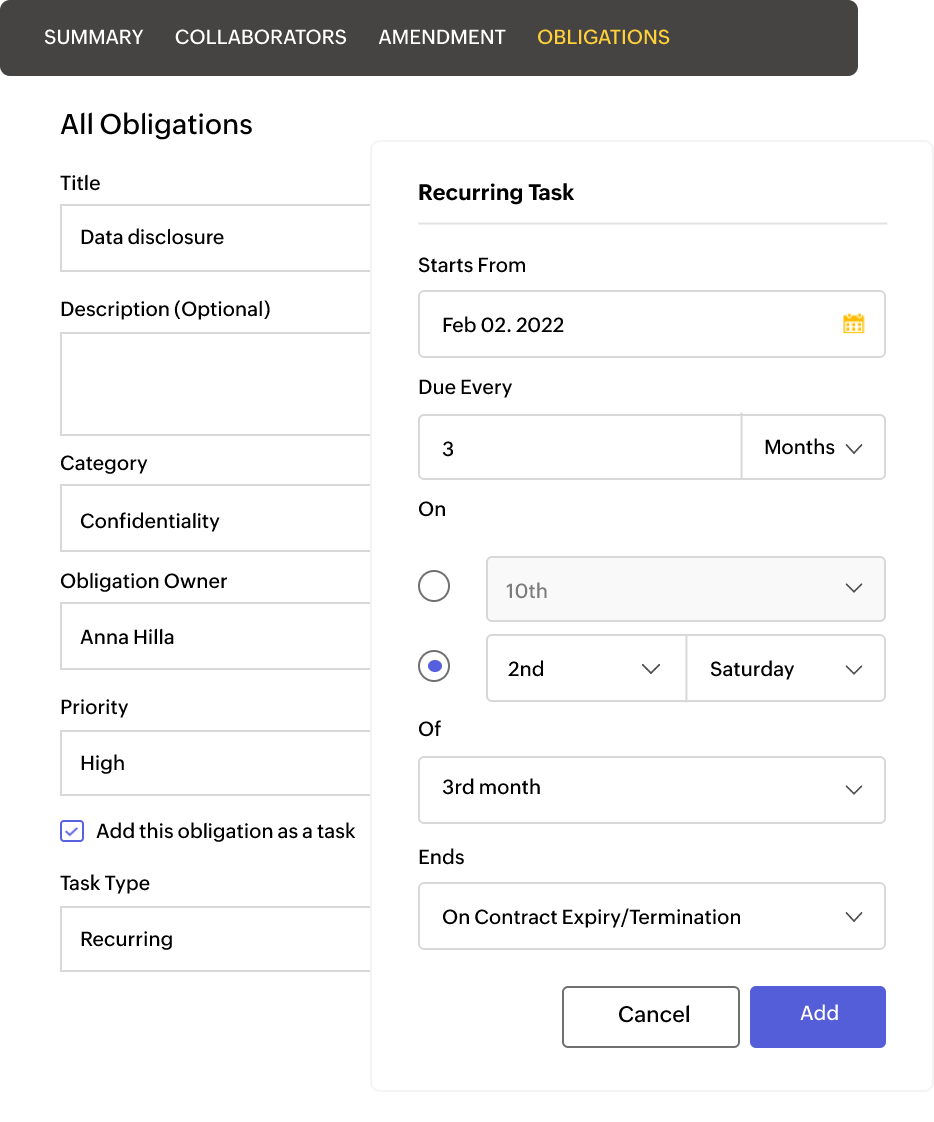
Task: Click the Title field with Data disclosure
Action: click(x=215, y=238)
